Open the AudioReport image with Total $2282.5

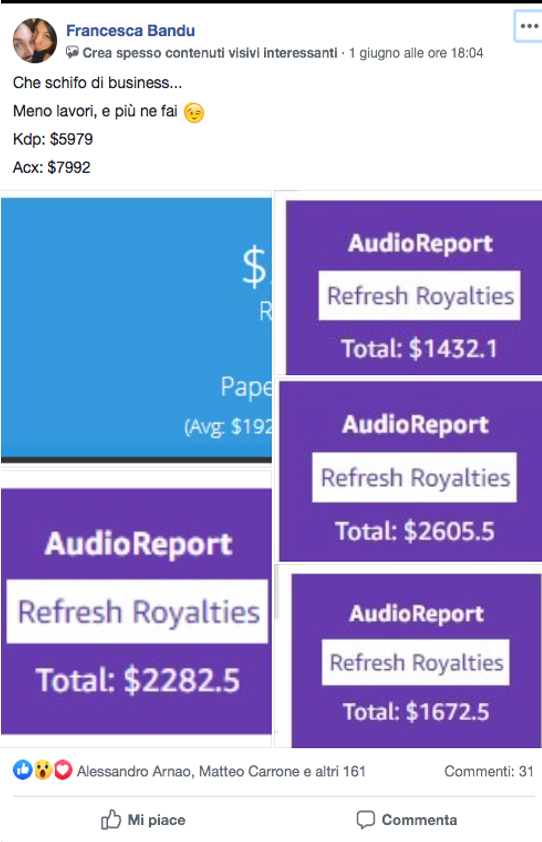tap(136, 611)
